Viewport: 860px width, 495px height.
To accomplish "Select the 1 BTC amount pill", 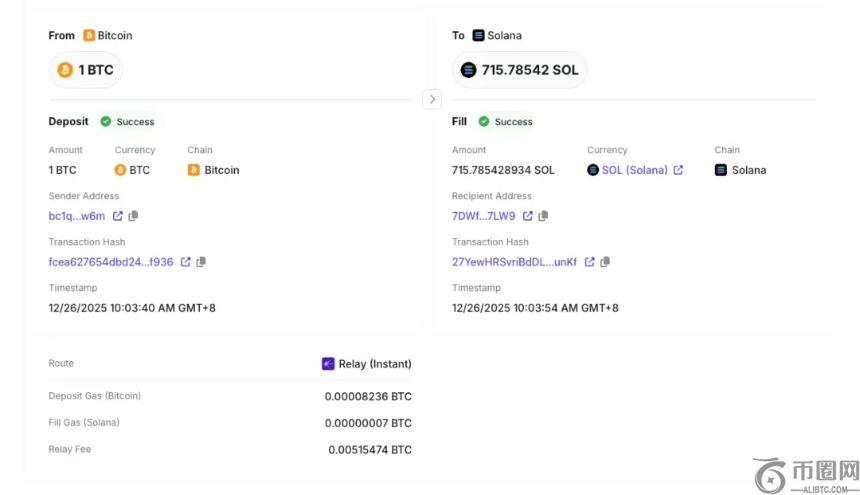I will coord(86,70).
